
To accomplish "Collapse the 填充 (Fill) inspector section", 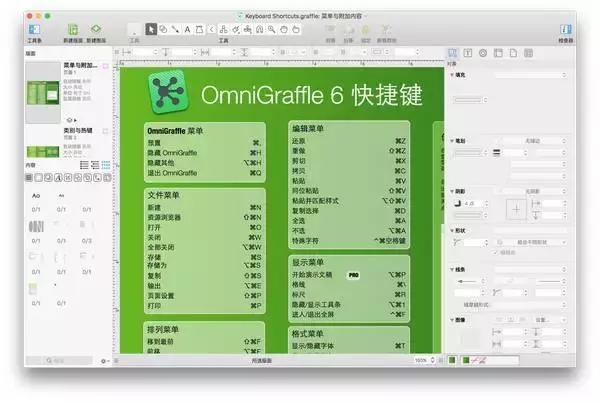I will [x=452, y=75].
